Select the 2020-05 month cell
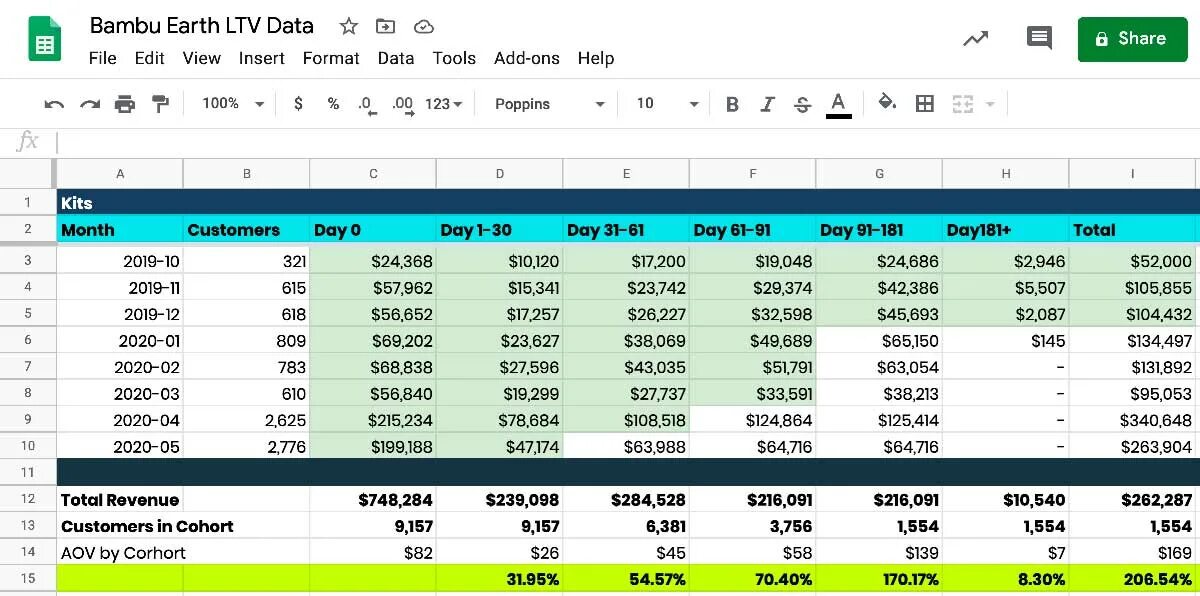 (120, 447)
